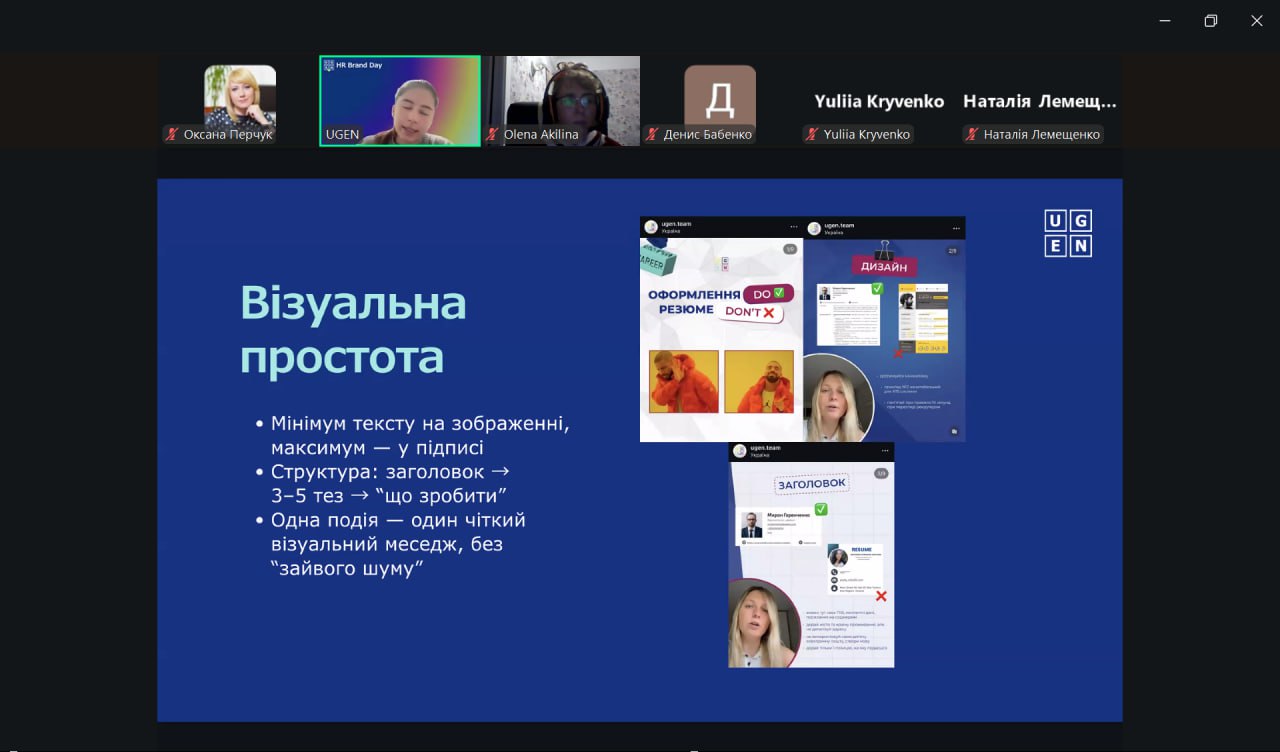The image size is (1280, 752).
Task: Click carousel icon at bottom of Дизайн post
Action: click(954, 431)
